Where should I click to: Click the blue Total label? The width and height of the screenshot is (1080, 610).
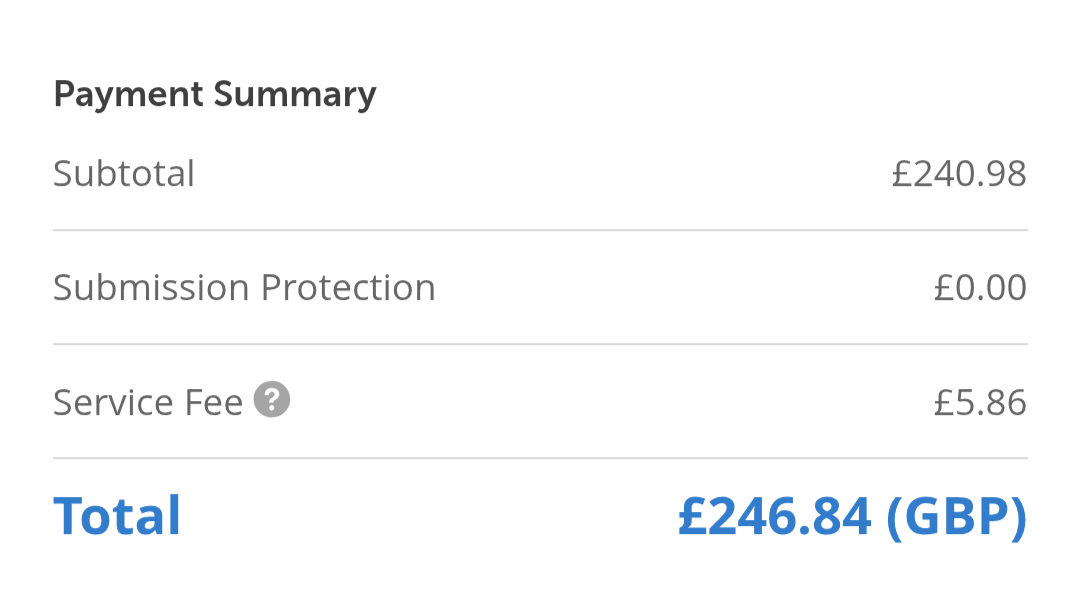coord(117,516)
